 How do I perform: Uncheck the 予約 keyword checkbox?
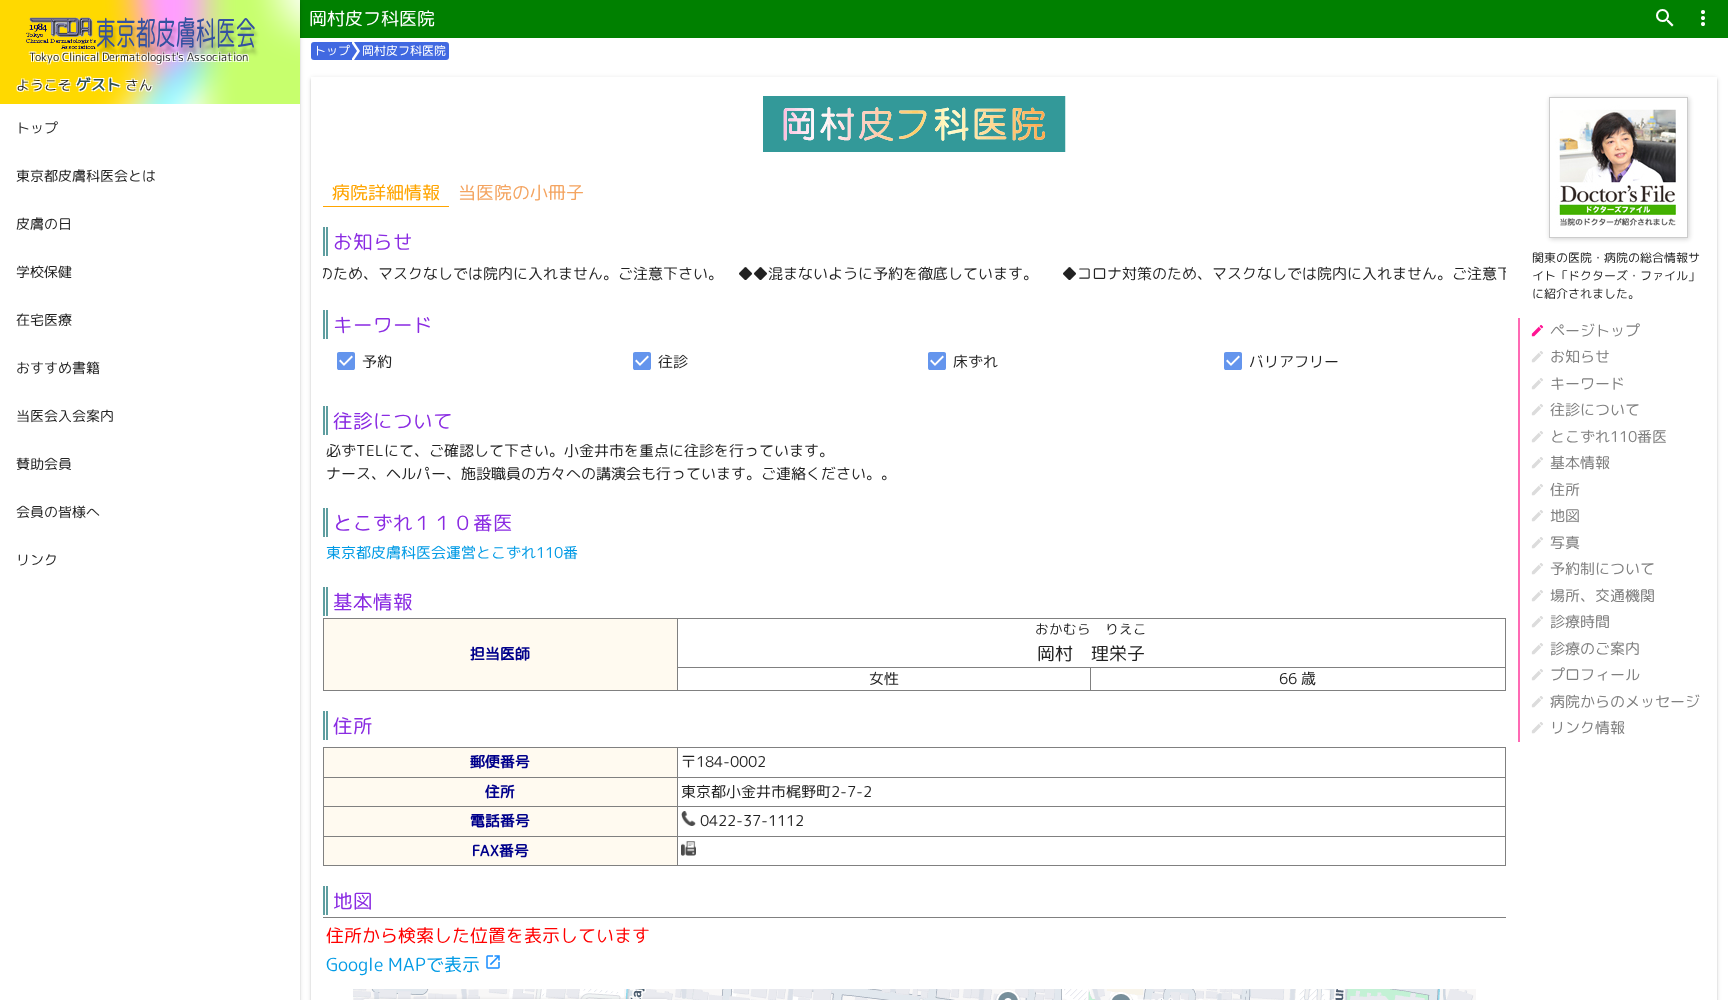pyautogui.click(x=346, y=361)
